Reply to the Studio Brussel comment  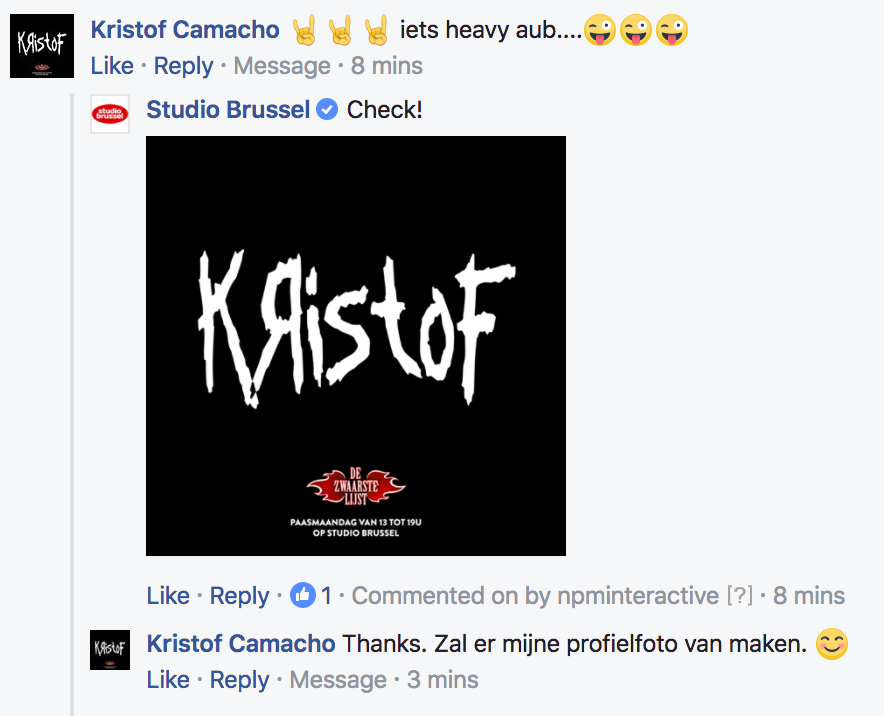pos(240,596)
